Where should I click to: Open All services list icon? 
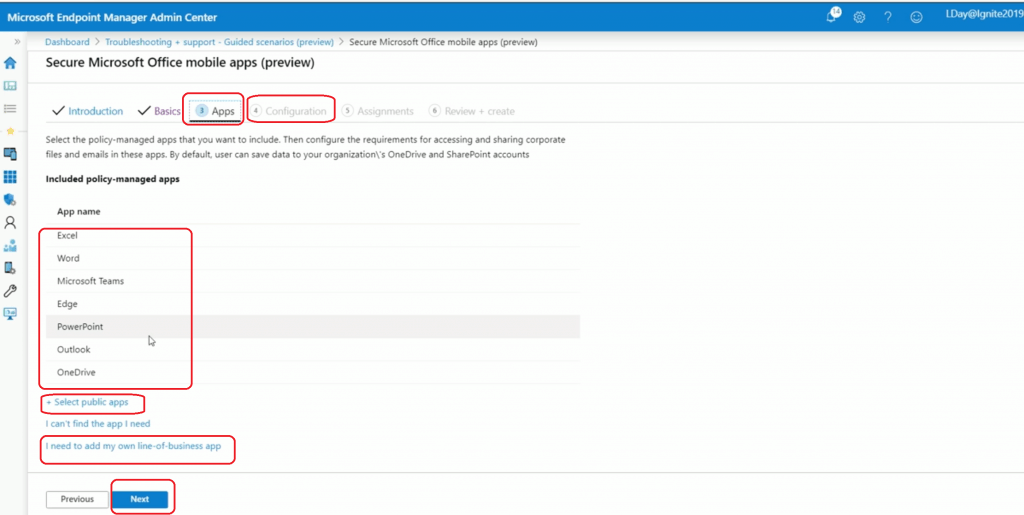point(10,108)
